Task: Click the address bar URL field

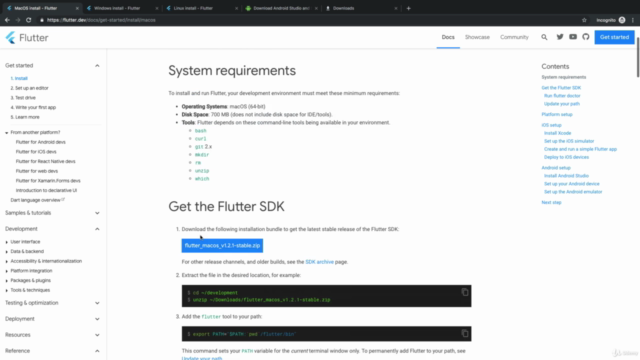Action: pyautogui.click(x=306, y=20)
